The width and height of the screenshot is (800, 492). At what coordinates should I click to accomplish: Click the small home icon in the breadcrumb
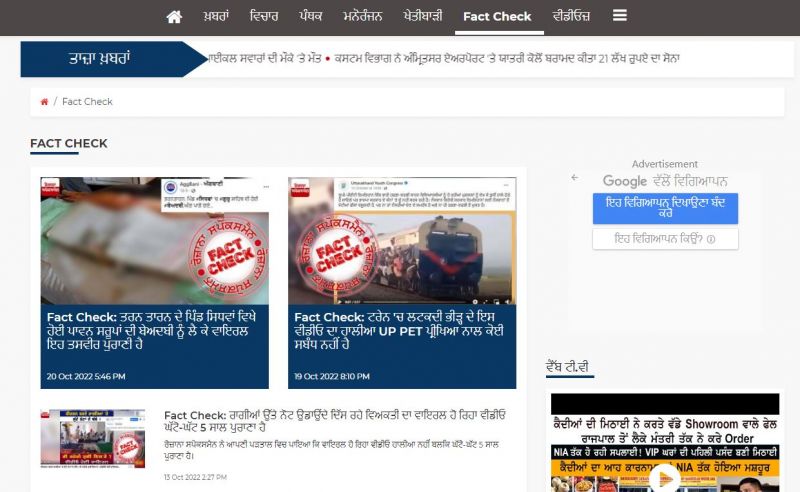click(x=44, y=102)
